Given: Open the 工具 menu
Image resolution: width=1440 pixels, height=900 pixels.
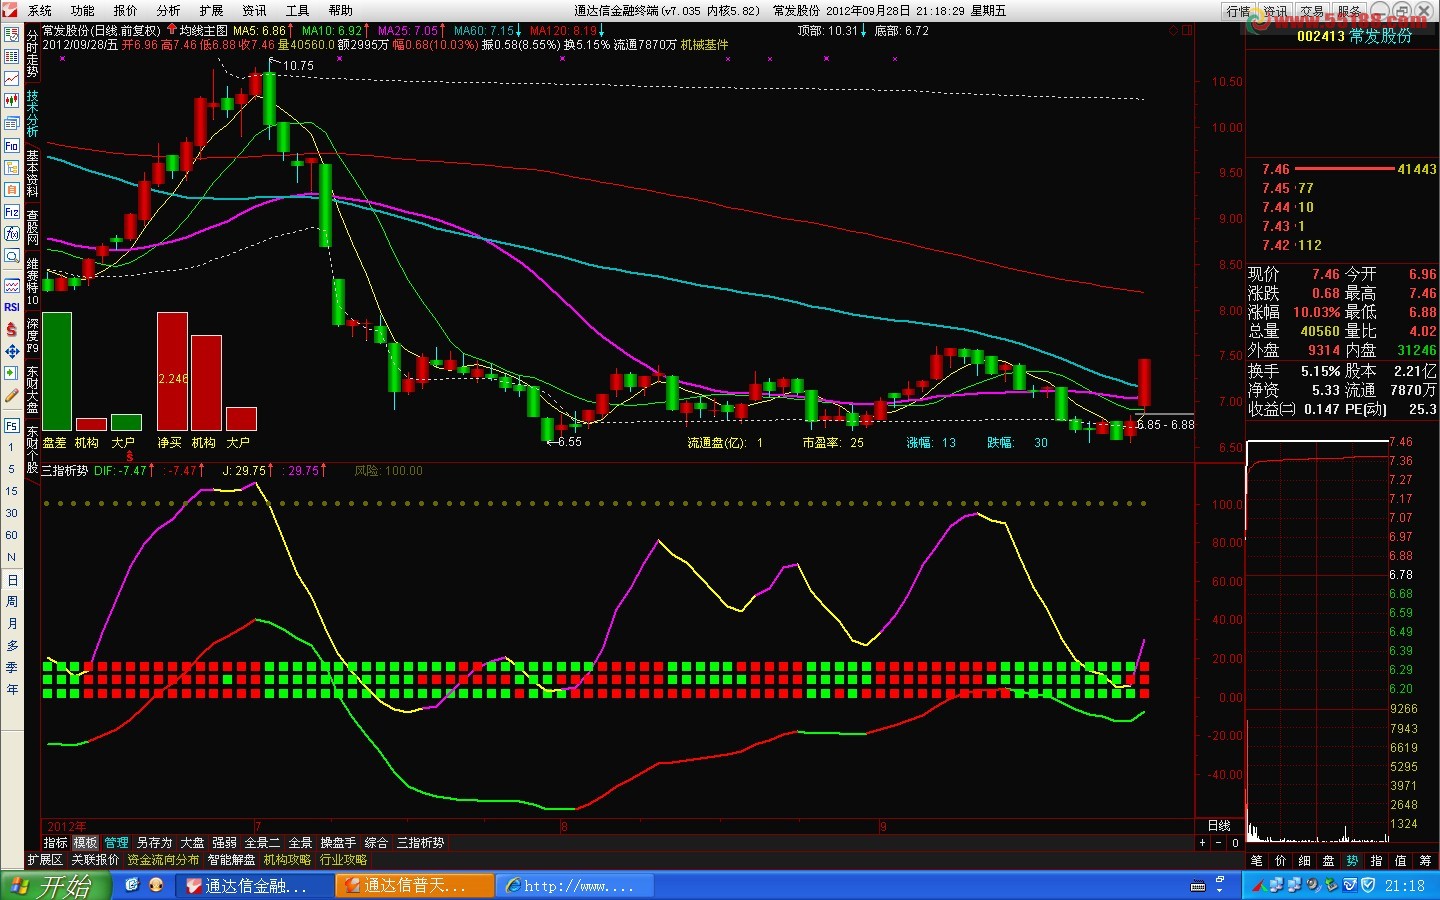Looking at the screenshot, I should pyautogui.click(x=298, y=11).
